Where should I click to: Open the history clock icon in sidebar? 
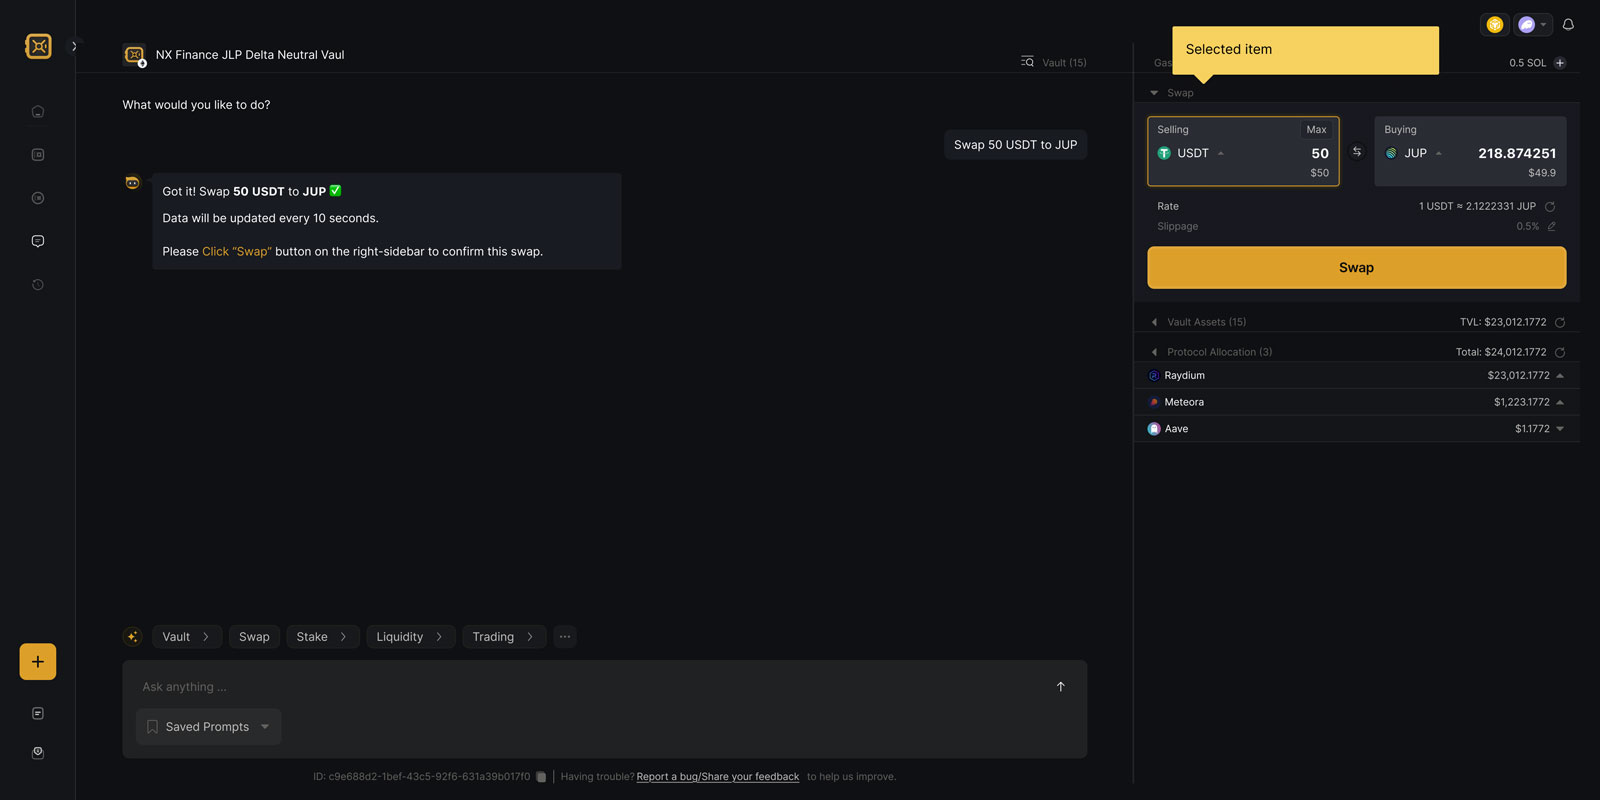[x=38, y=285]
